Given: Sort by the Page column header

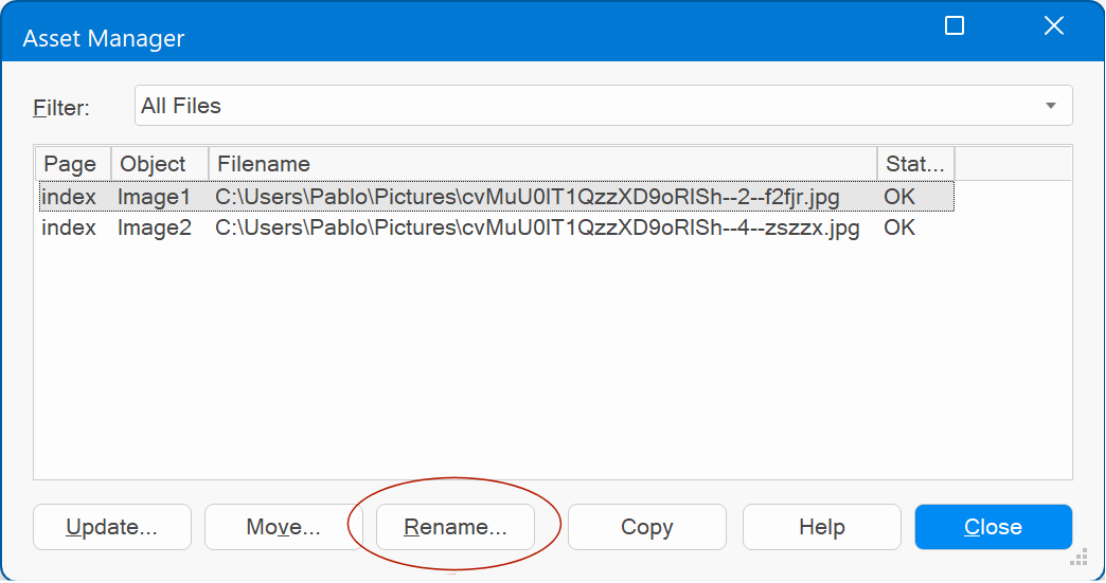Looking at the screenshot, I should tap(70, 164).
